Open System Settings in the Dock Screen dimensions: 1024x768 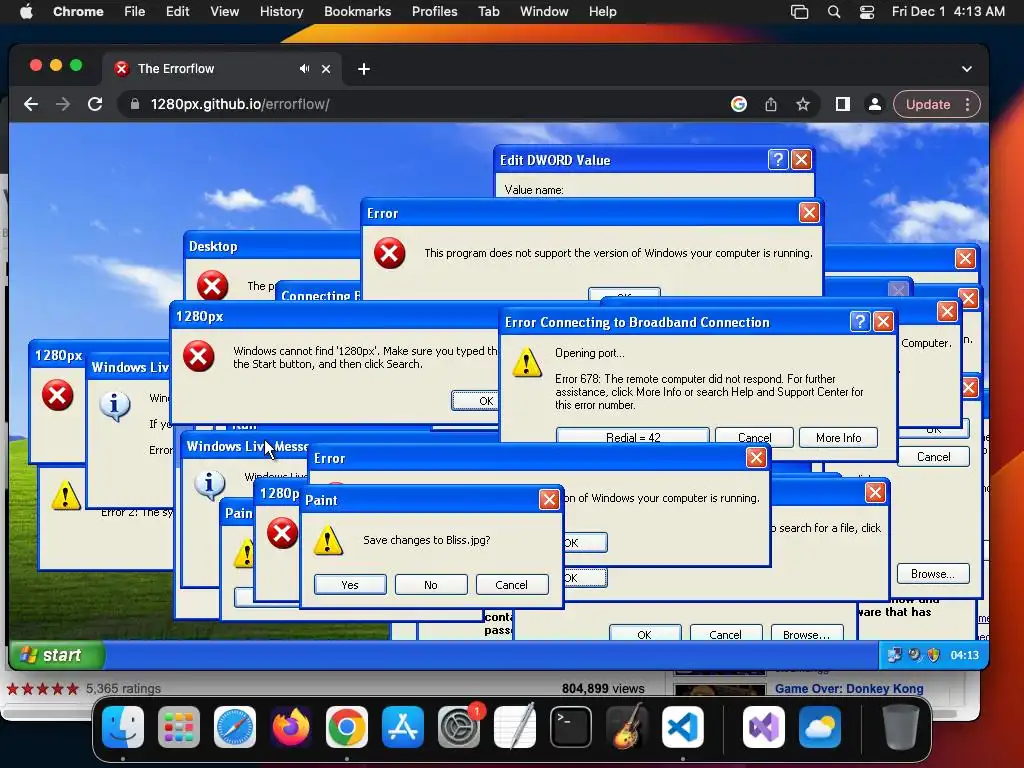(459, 727)
